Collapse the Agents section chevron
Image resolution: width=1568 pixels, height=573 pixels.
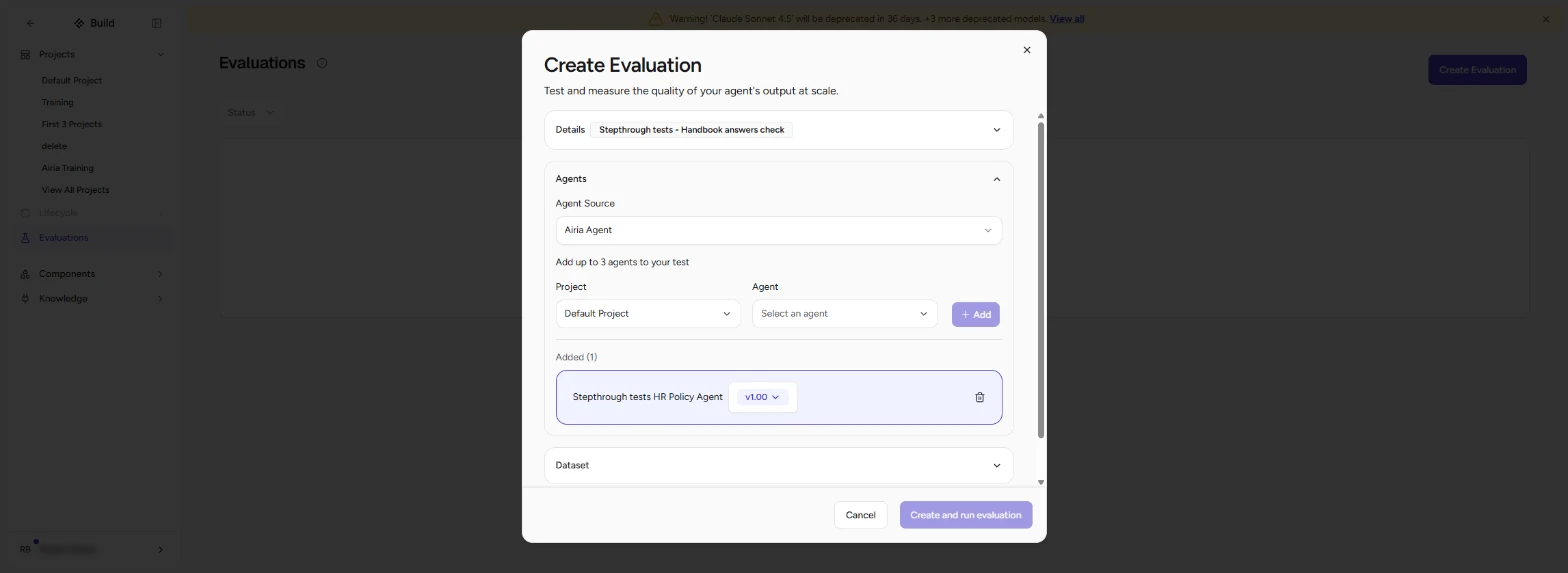pyautogui.click(x=996, y=179)
